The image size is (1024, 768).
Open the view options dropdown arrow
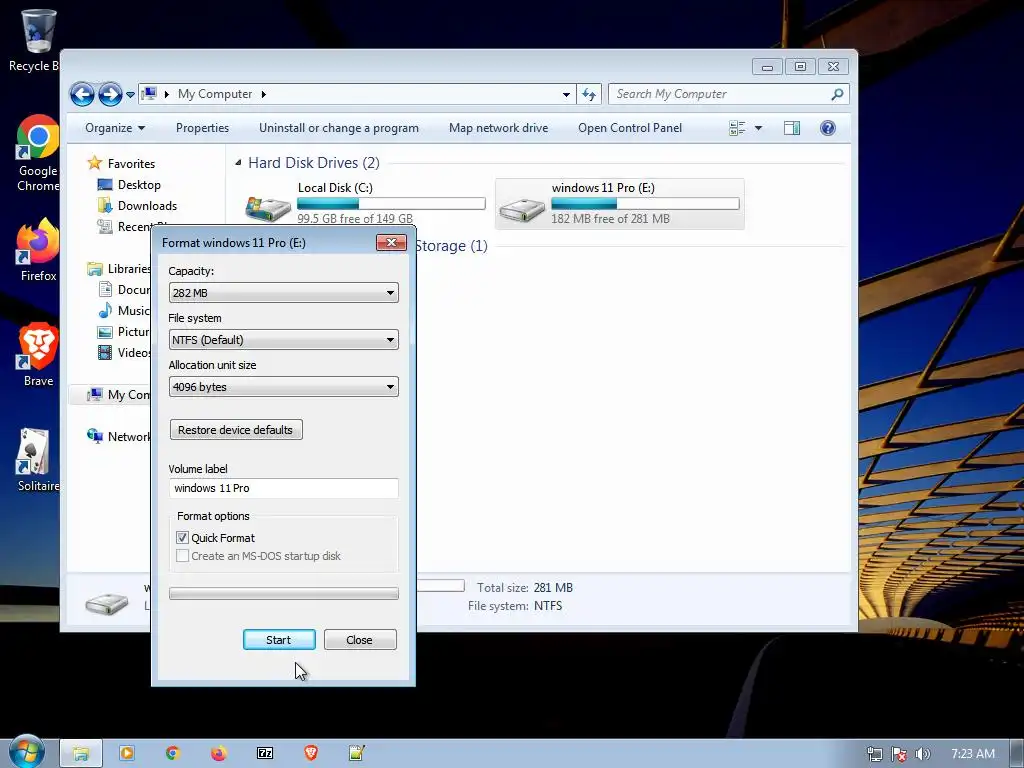[x=758, y=128]
